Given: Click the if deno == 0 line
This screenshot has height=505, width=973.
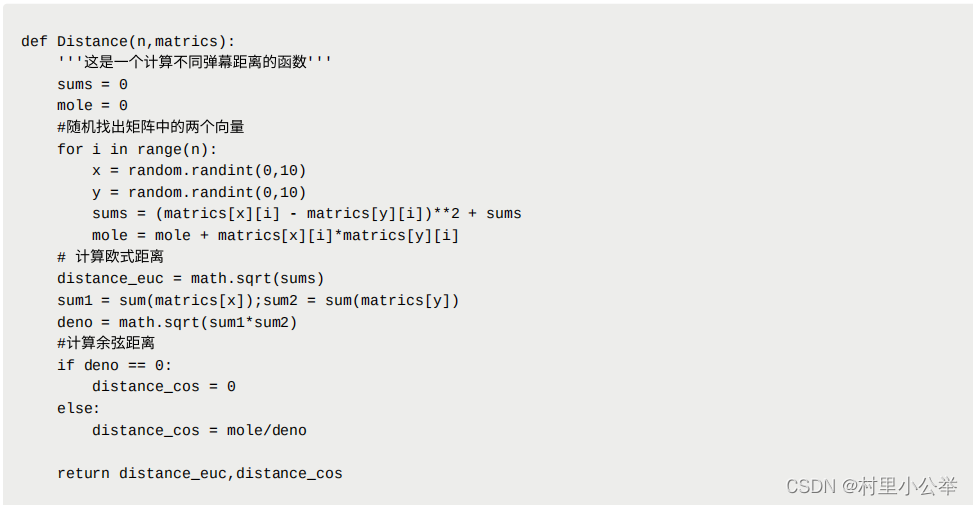Looking at the screenshot, I should point(115,365).
